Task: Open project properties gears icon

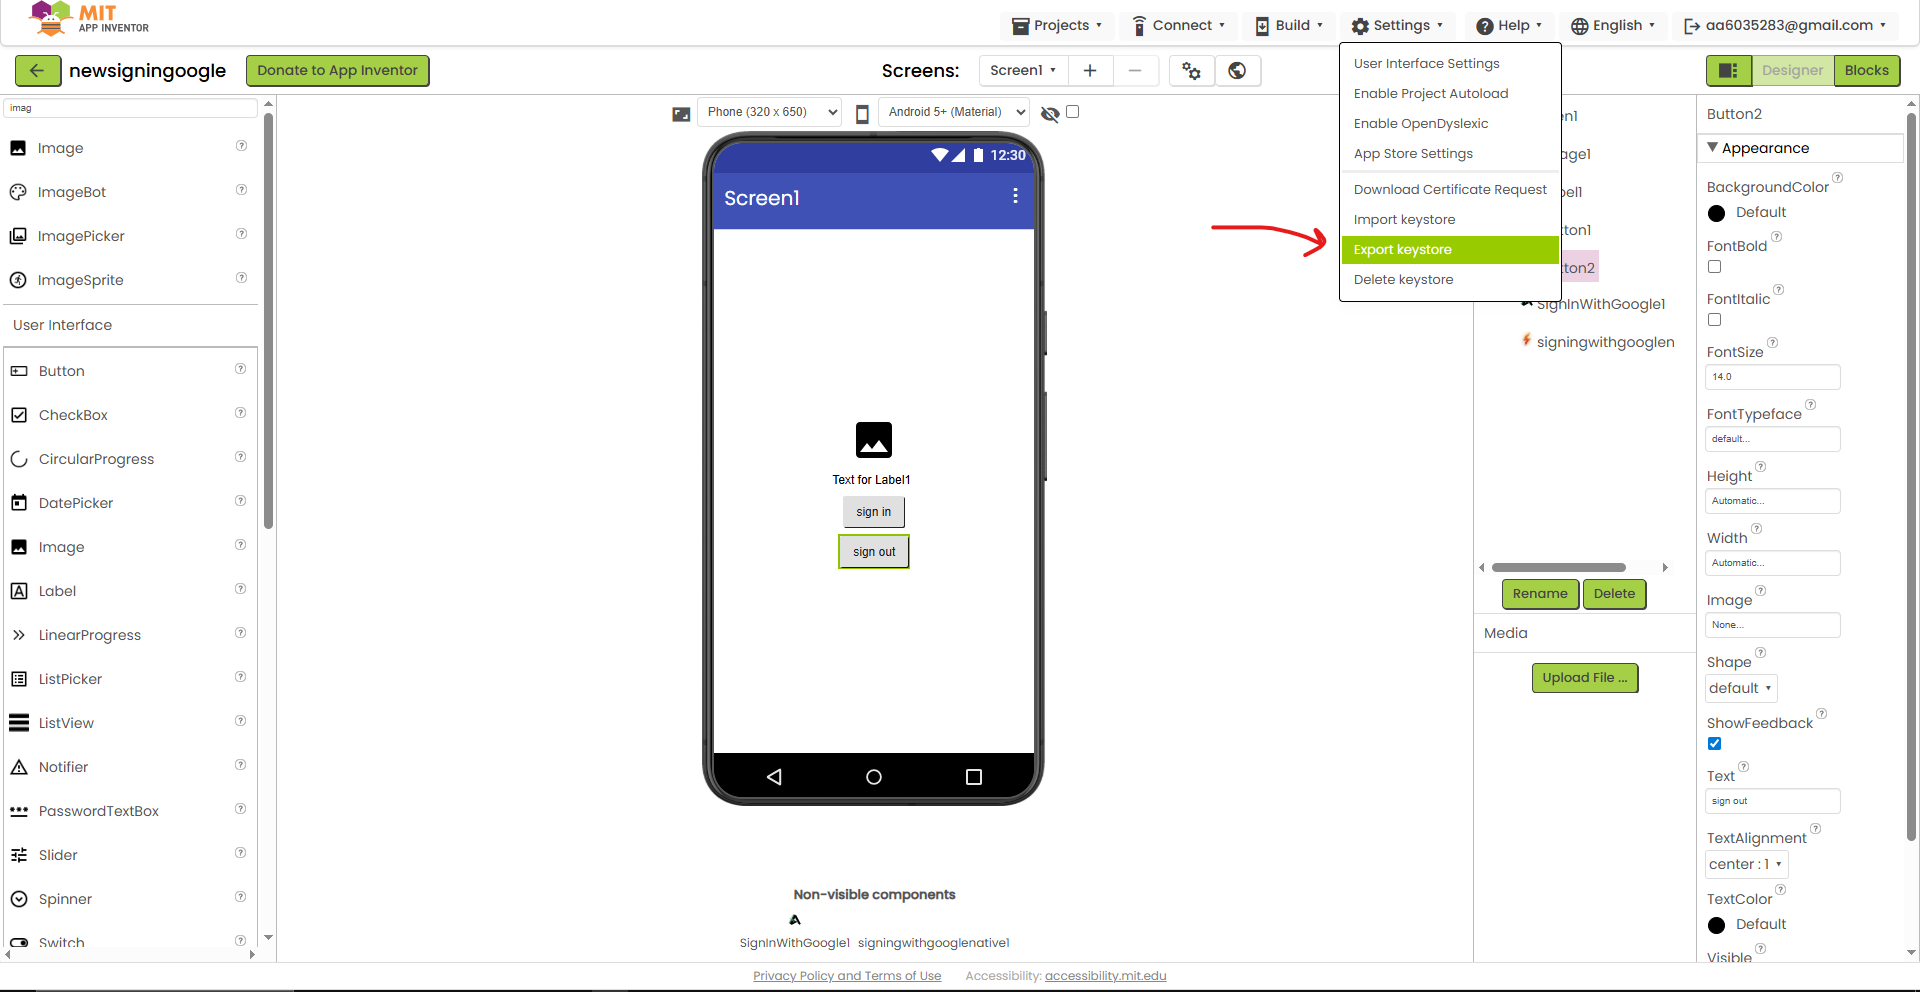Action: coord(1191,70)
